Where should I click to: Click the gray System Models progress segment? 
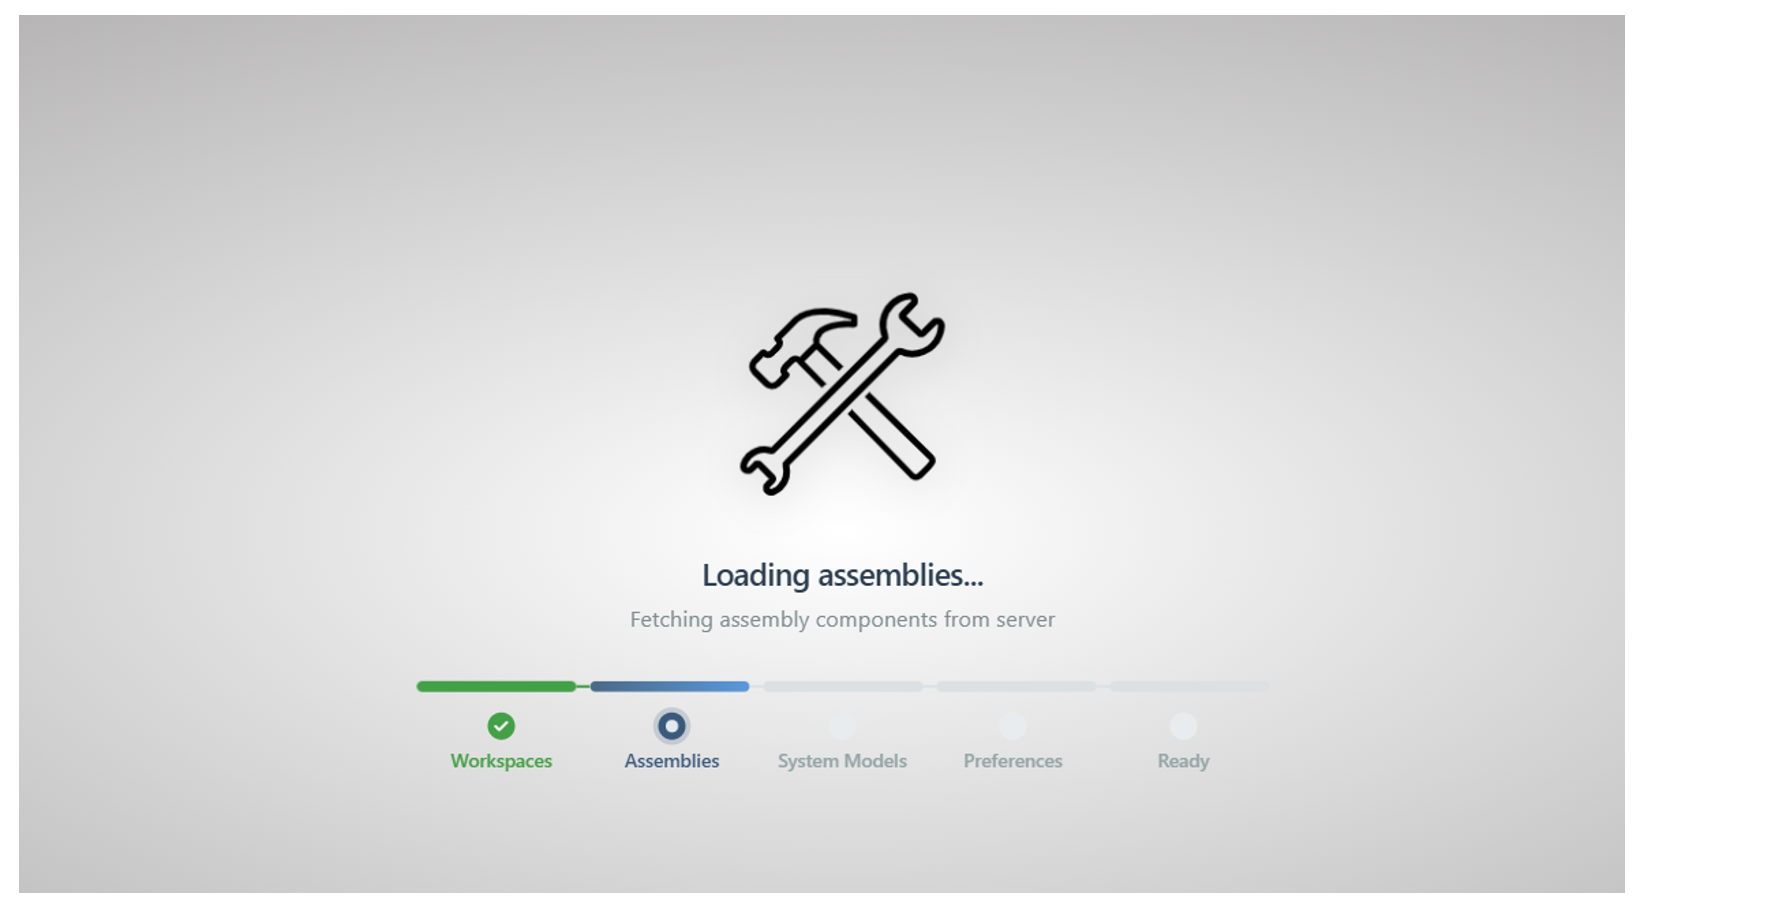pyautogui.click(x=843, y=687)
